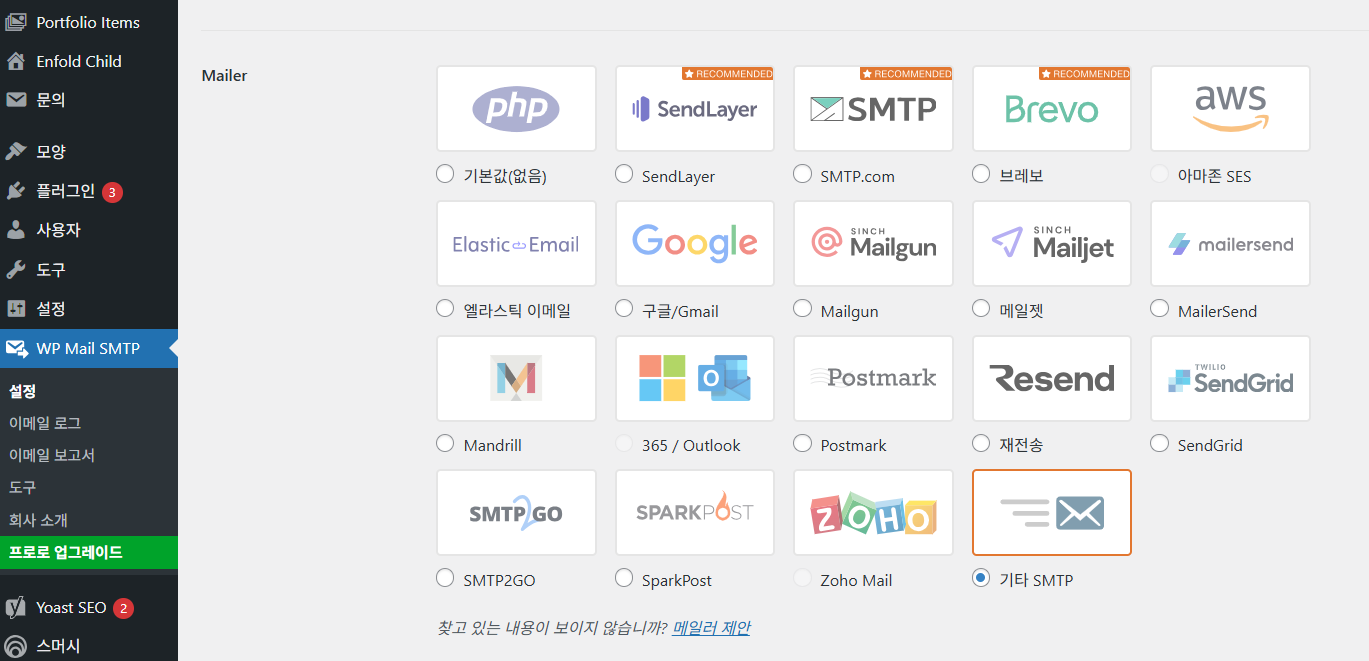Image resolution: width=1369 pixels, height=661 pixels.
Task: Select the Mandrill logo card
Action: 516,378
